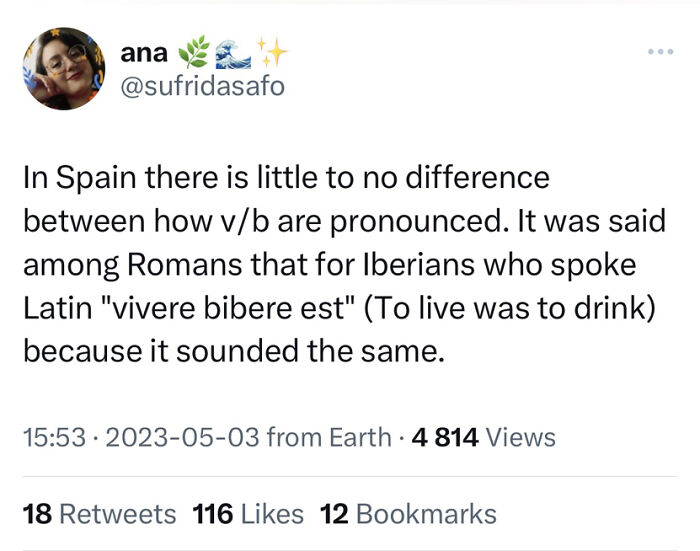Click the 15:53 timestamp

(50, 437)
